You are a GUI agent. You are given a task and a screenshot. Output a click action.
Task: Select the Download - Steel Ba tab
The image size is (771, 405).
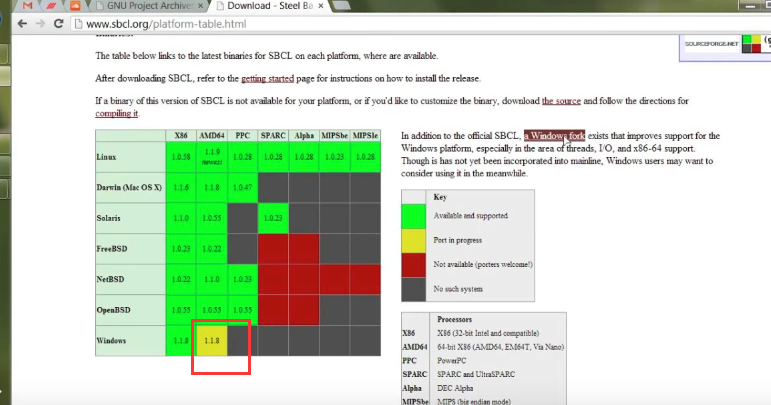pyautogui.click(x=269, y=6)
